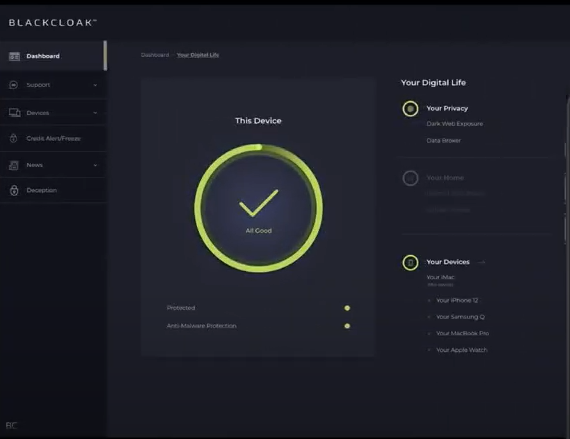Click the BlackCloak logo
Screen dimensions: 570x439
(53, 23)
